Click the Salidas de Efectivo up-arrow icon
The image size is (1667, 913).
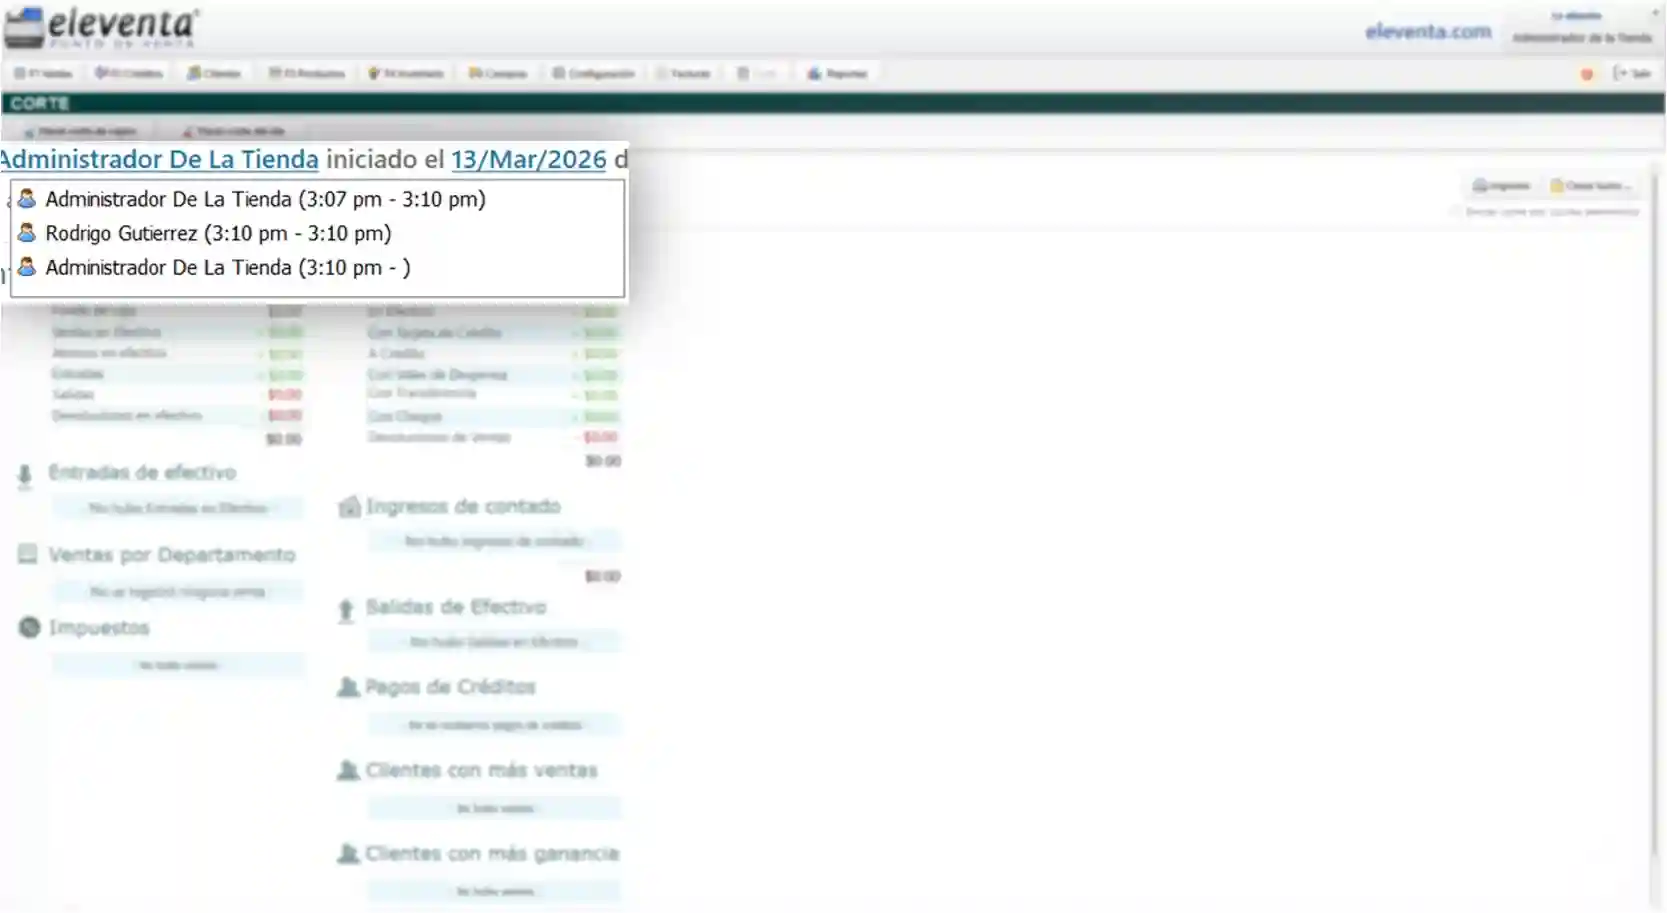(346, 610)
